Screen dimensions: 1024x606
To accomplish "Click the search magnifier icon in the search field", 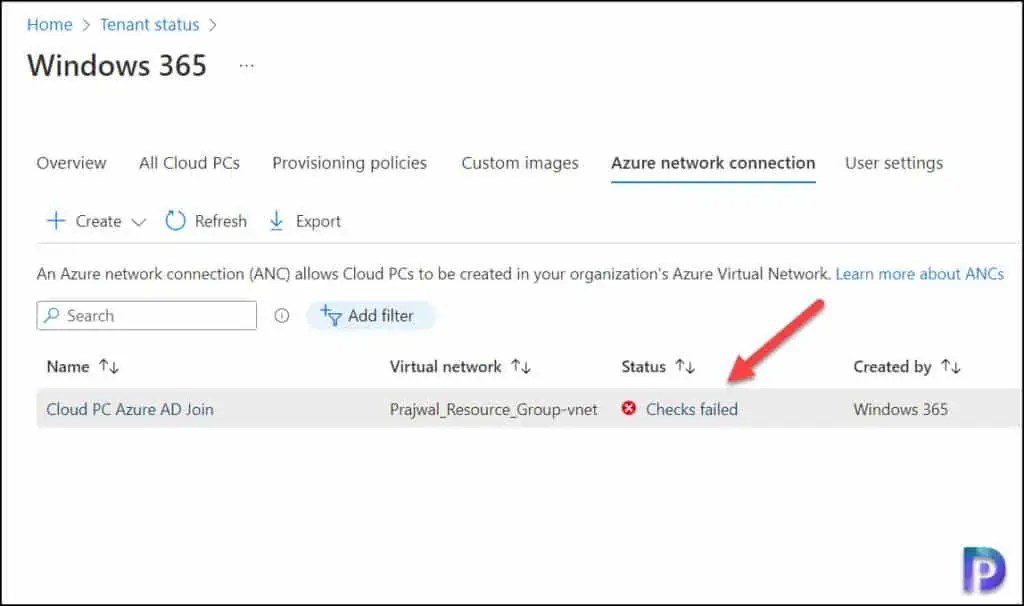I will 55,315.
